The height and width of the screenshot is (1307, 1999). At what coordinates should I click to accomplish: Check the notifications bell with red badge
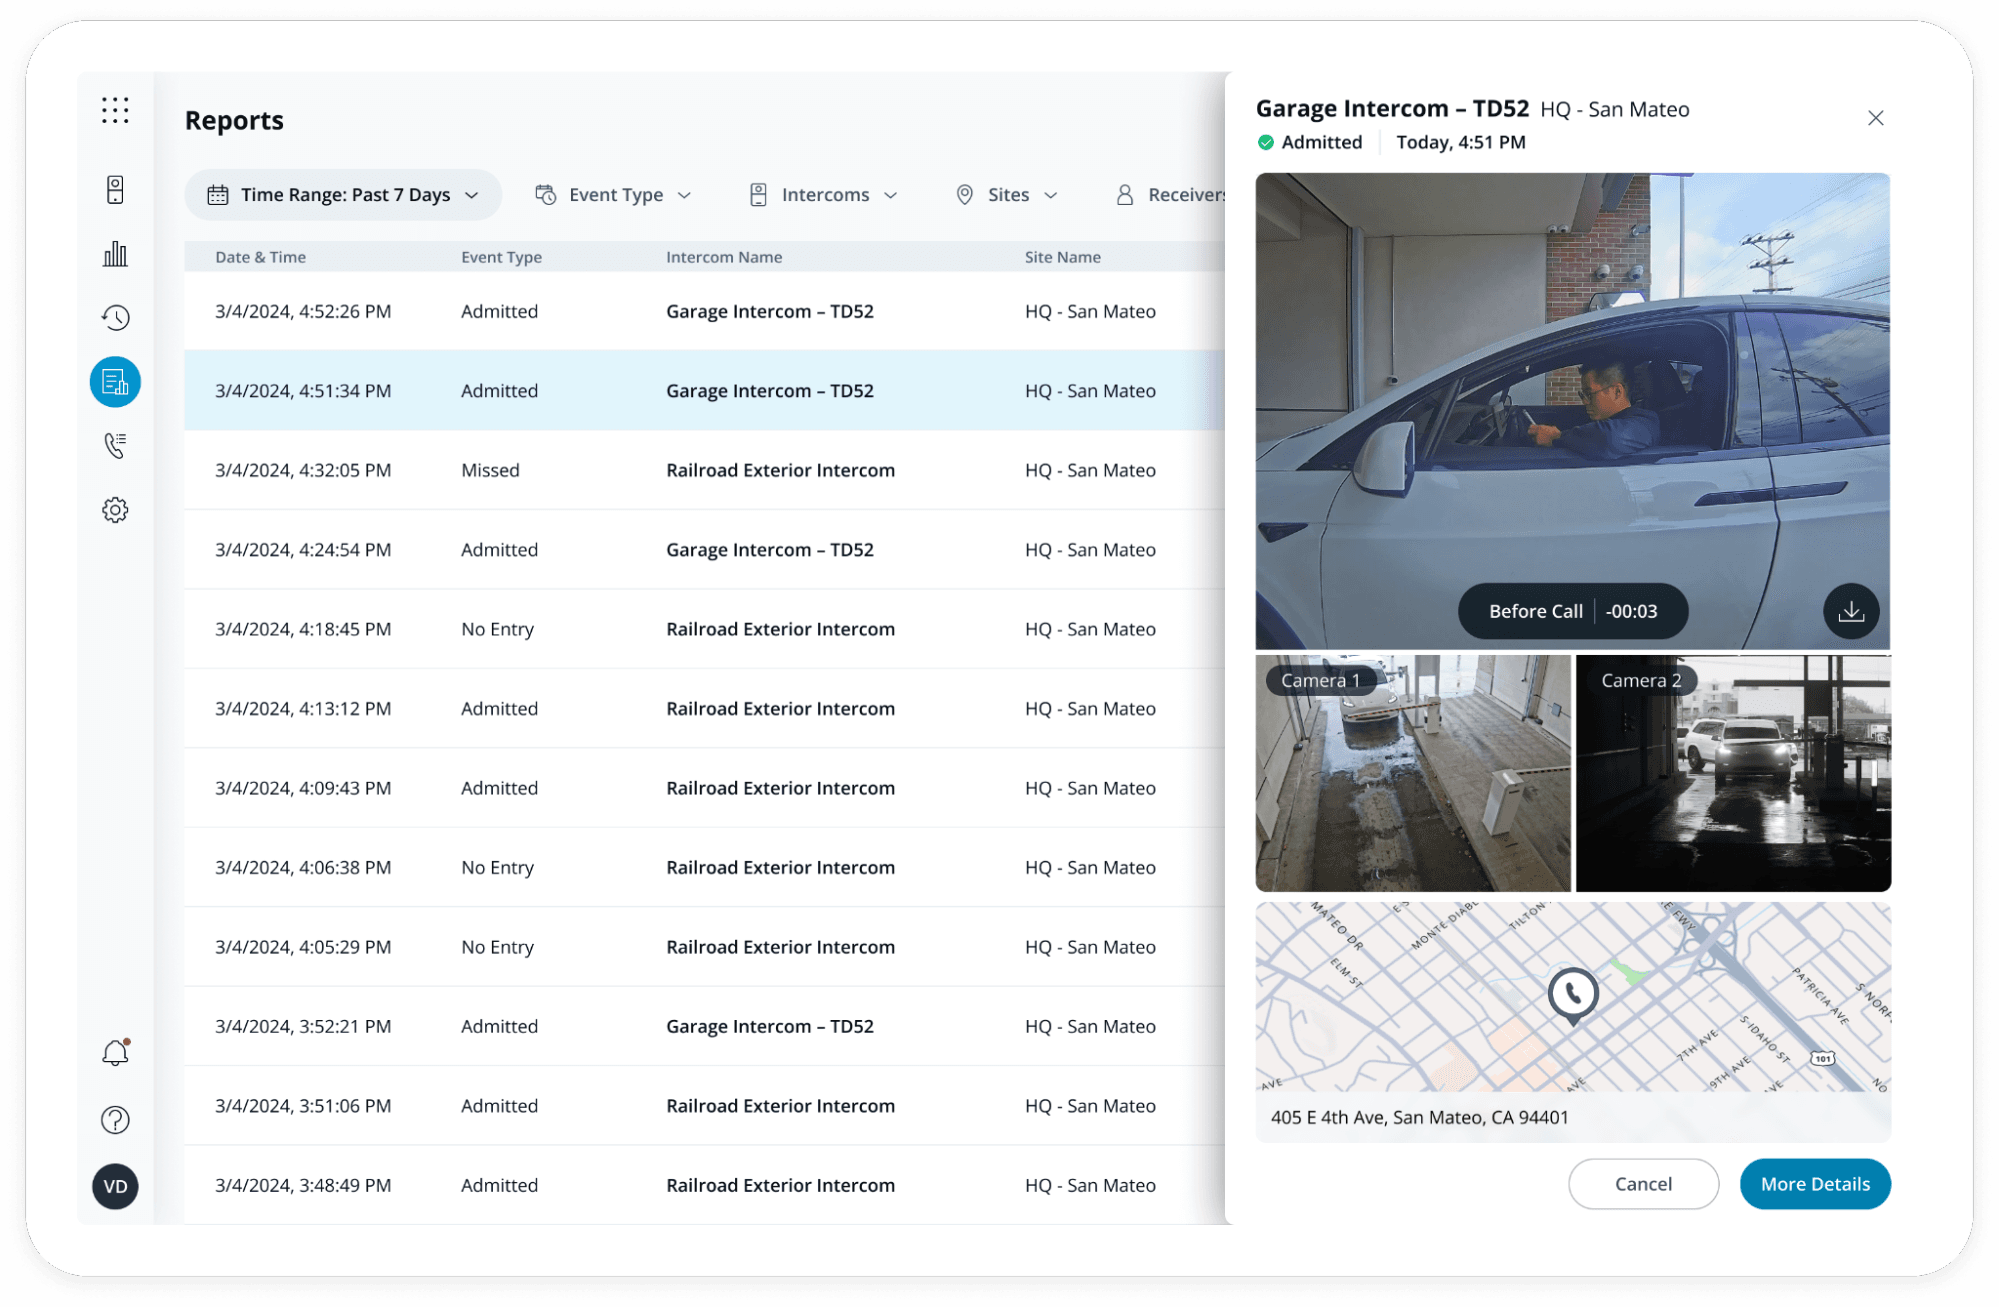click(115, 1052)
